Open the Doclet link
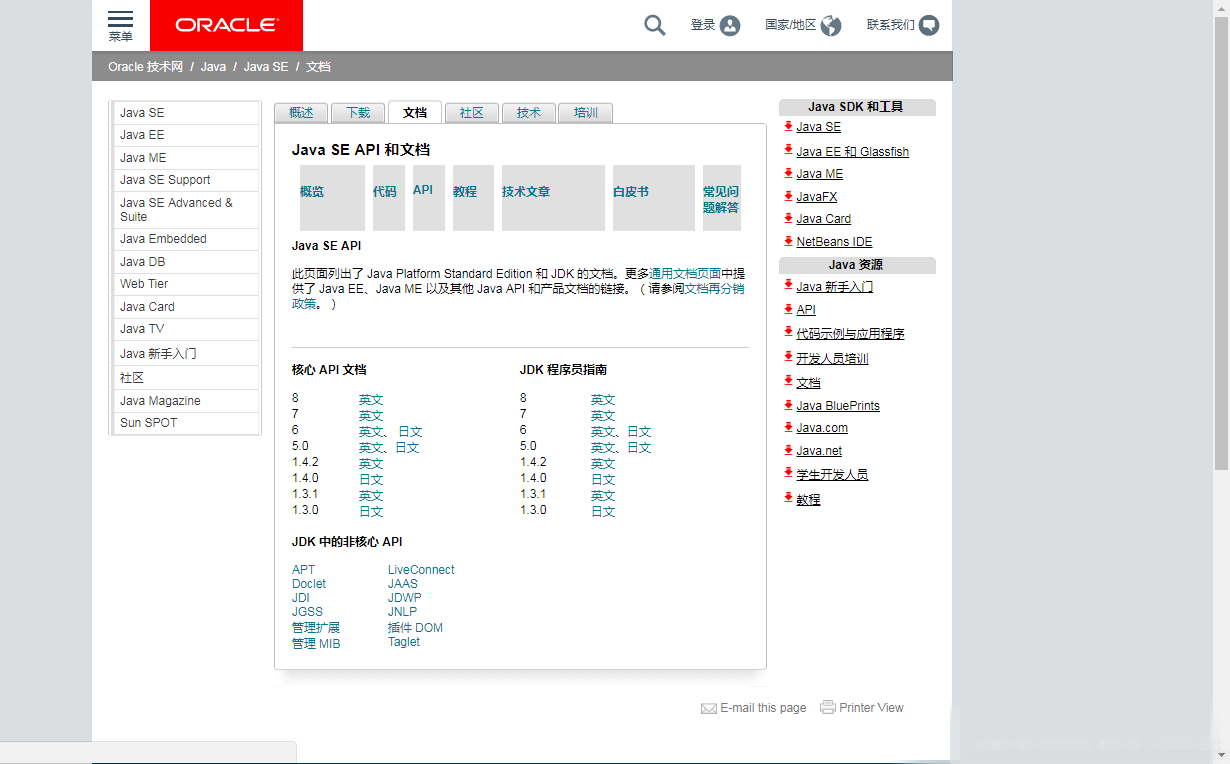1230x764 pixels. 309,584
